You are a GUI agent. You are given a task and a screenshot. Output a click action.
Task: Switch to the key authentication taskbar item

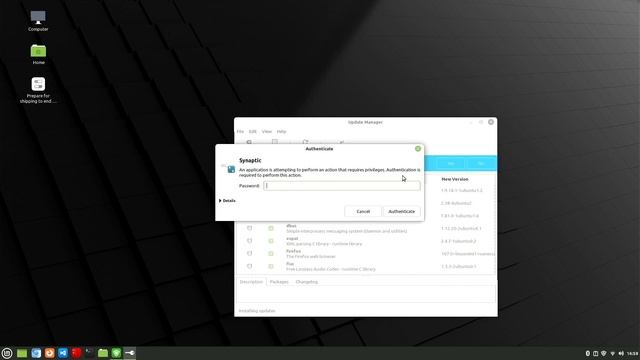click(130, 353)
